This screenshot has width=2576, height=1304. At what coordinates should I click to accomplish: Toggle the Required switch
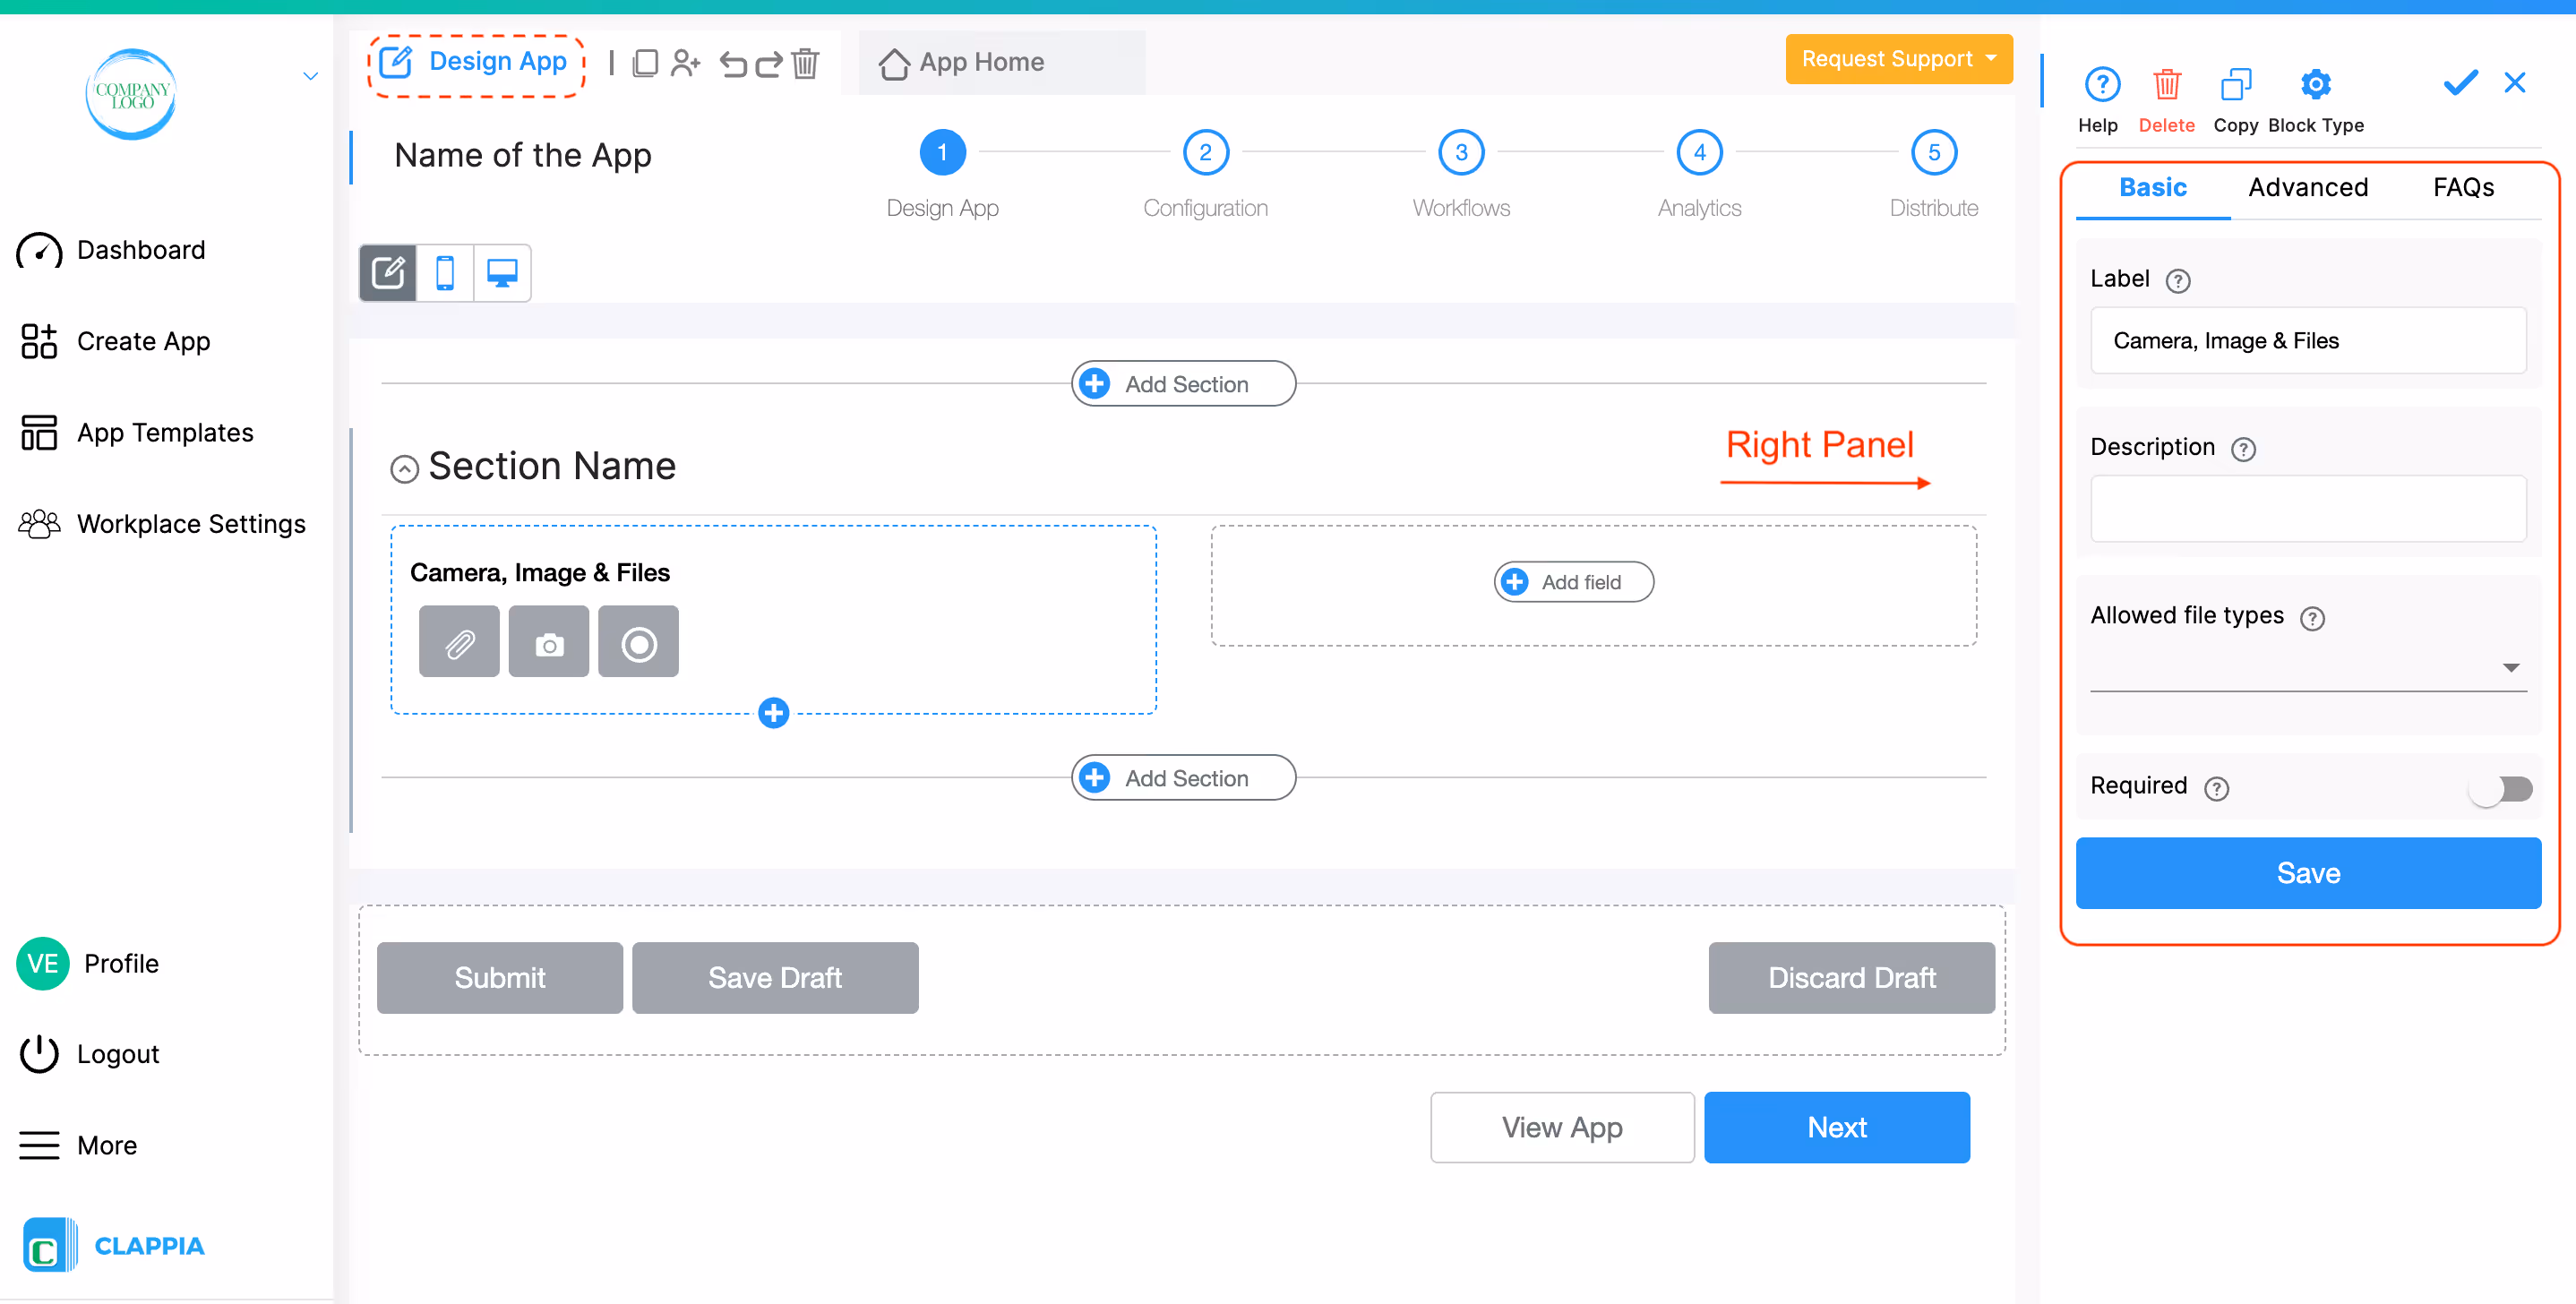2500,789
